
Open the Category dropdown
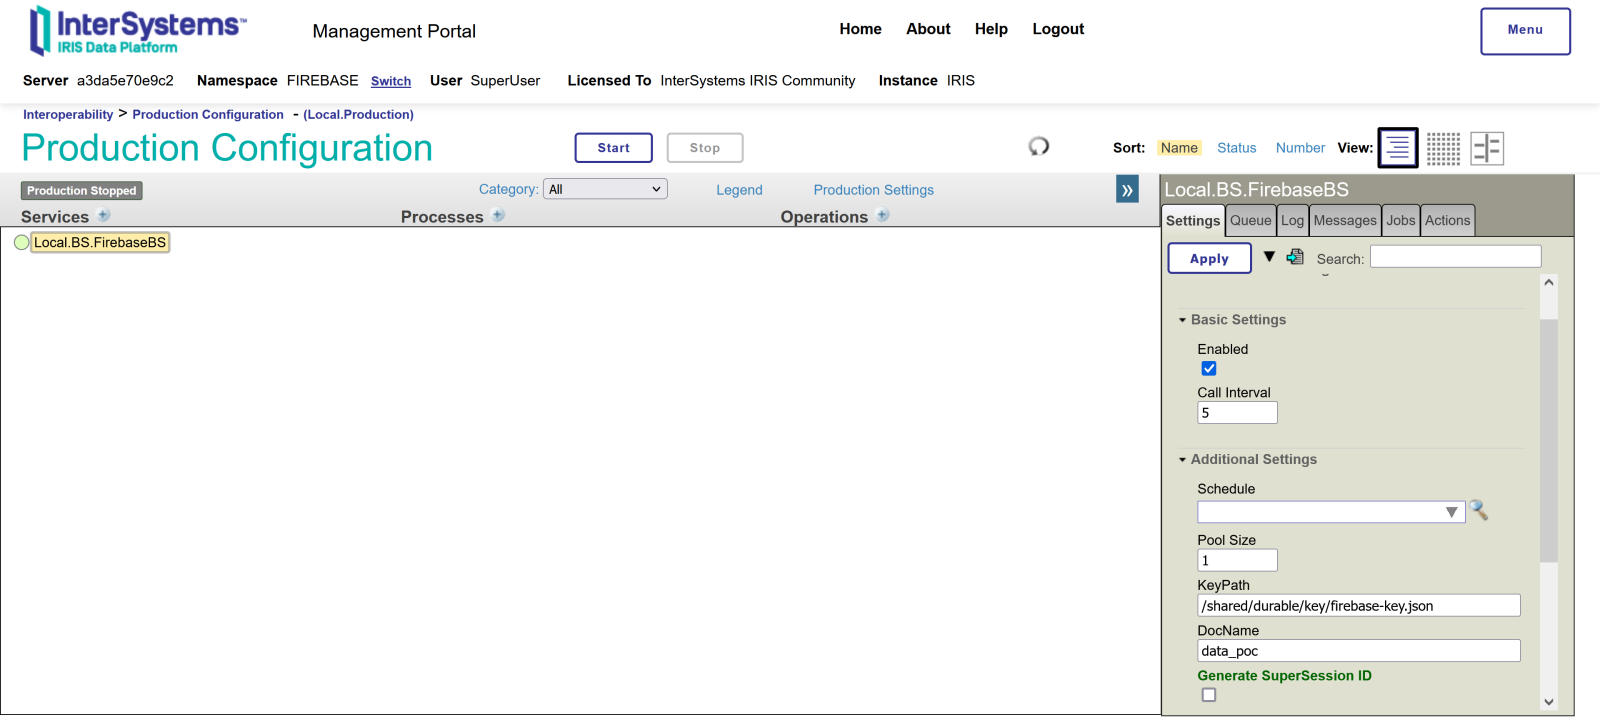pyautogui.click(x=605, y=189)
